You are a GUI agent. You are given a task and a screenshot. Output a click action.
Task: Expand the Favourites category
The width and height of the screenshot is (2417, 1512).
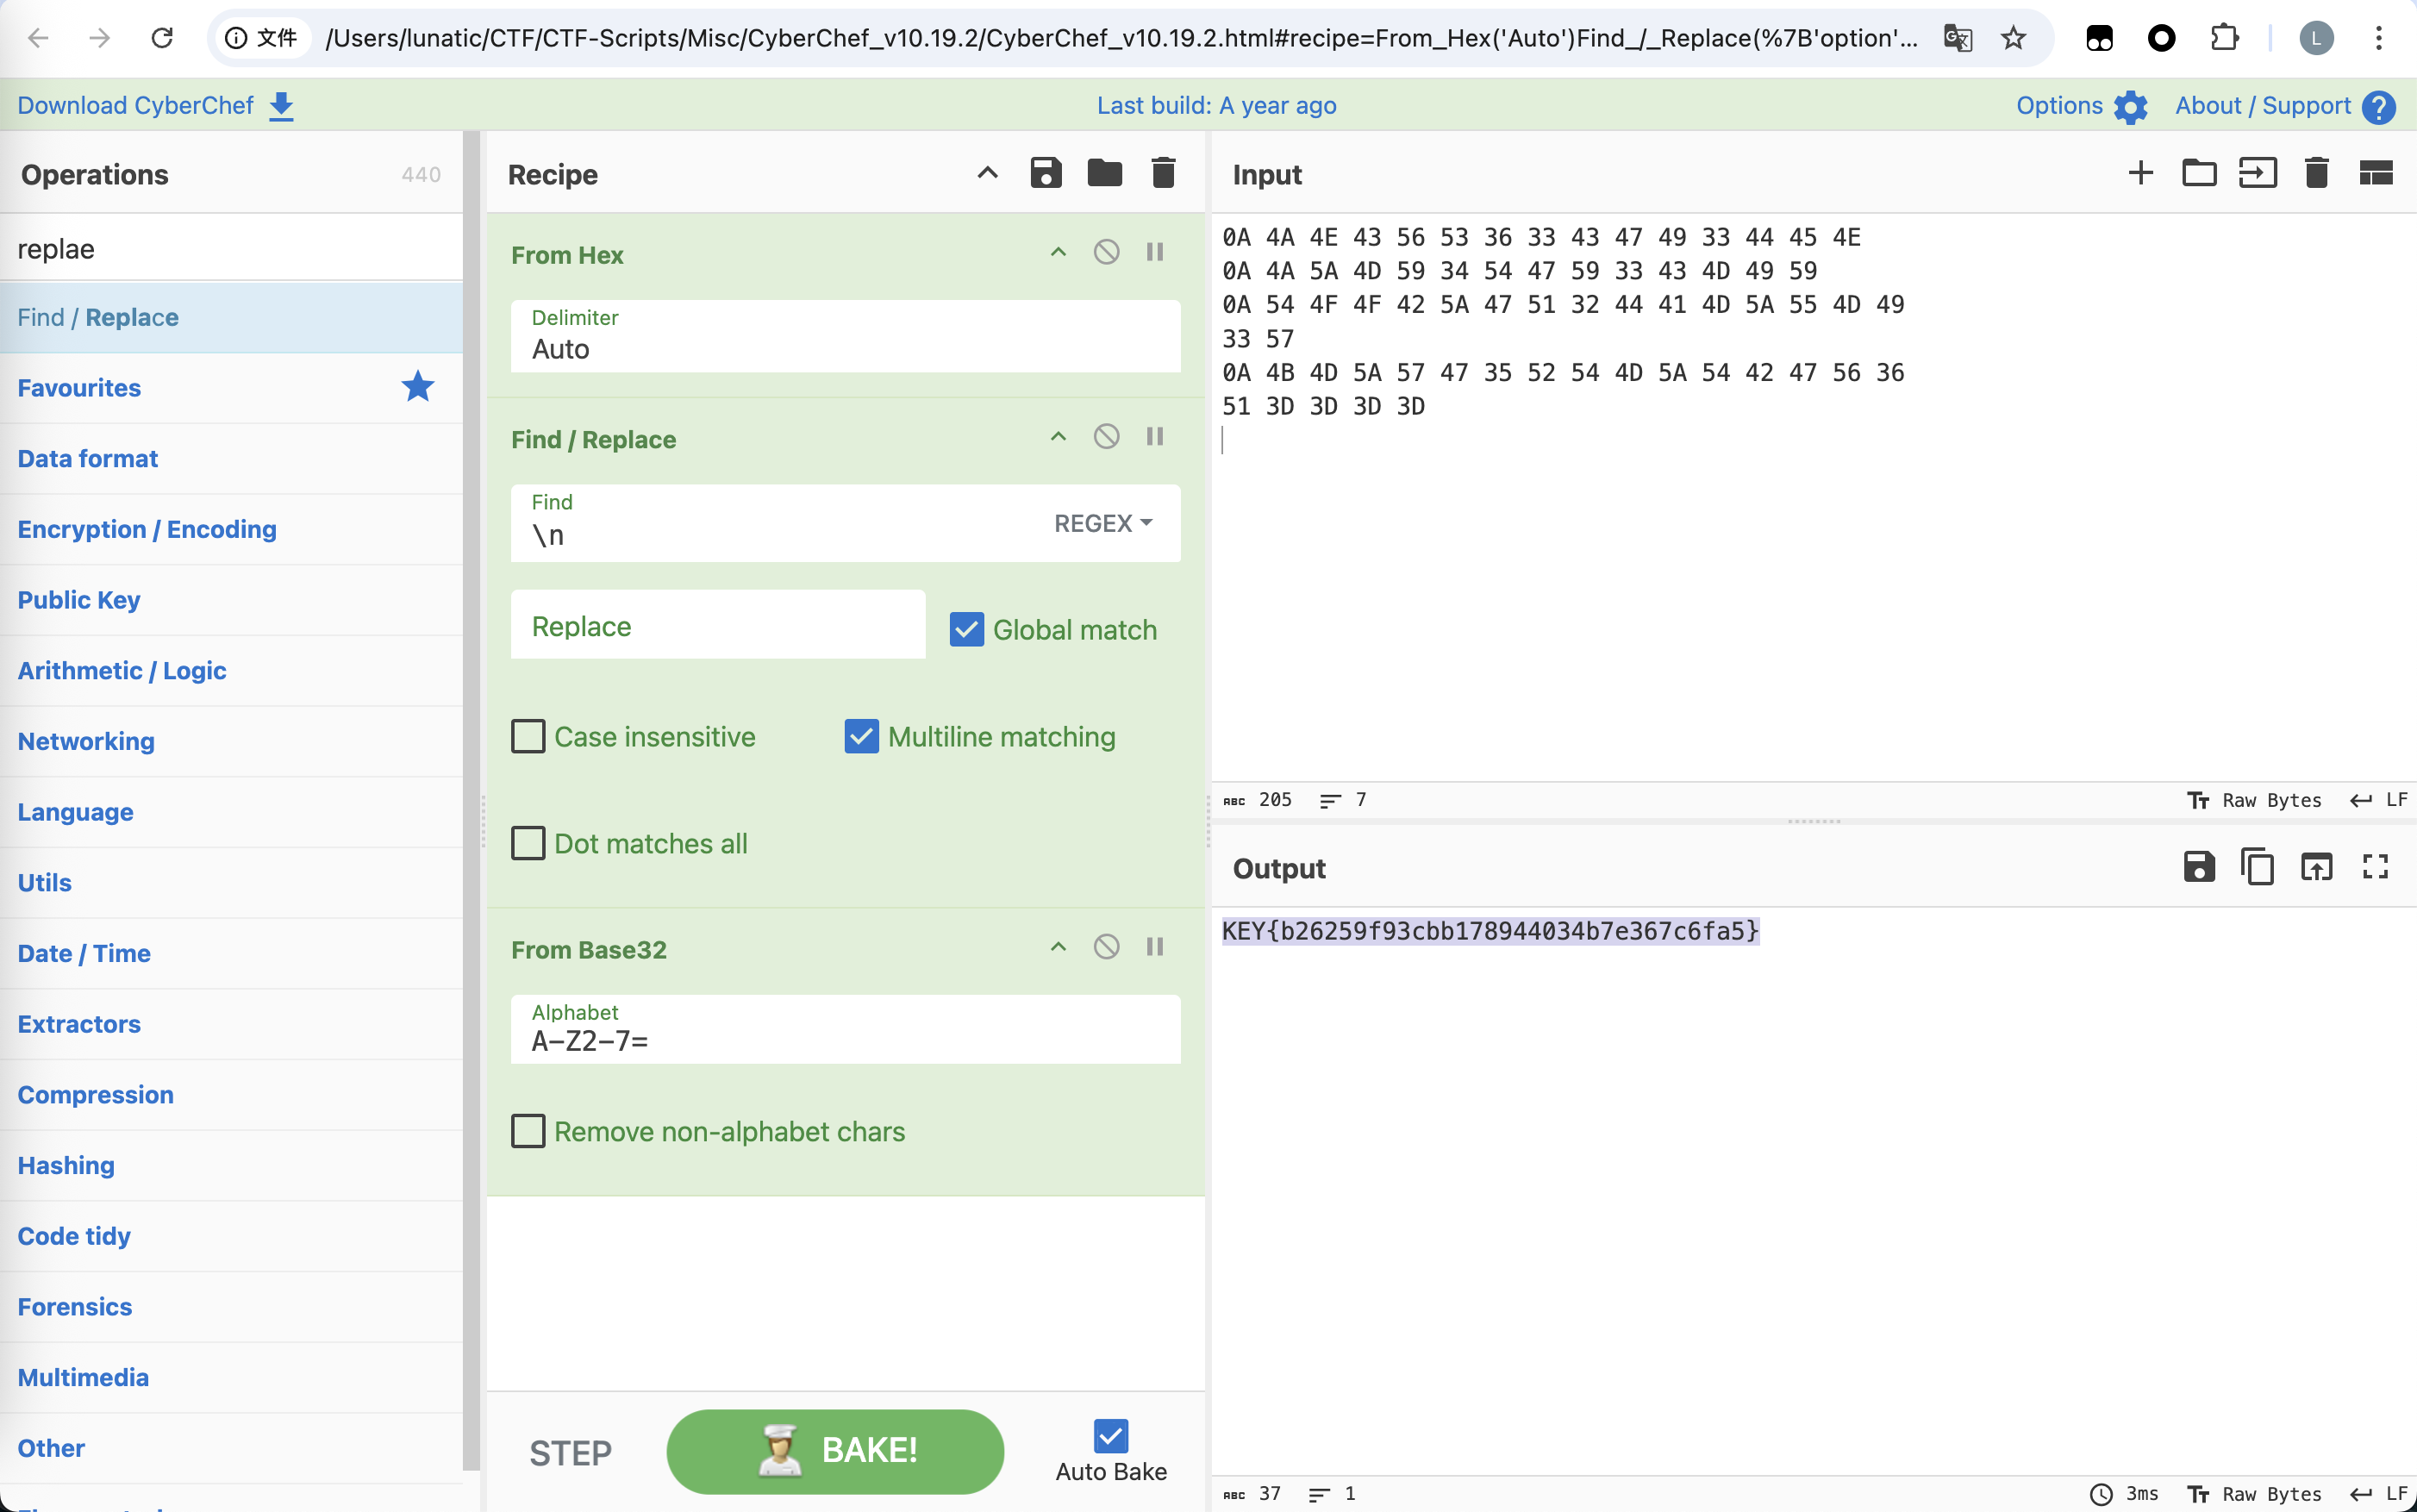(231, 388)
